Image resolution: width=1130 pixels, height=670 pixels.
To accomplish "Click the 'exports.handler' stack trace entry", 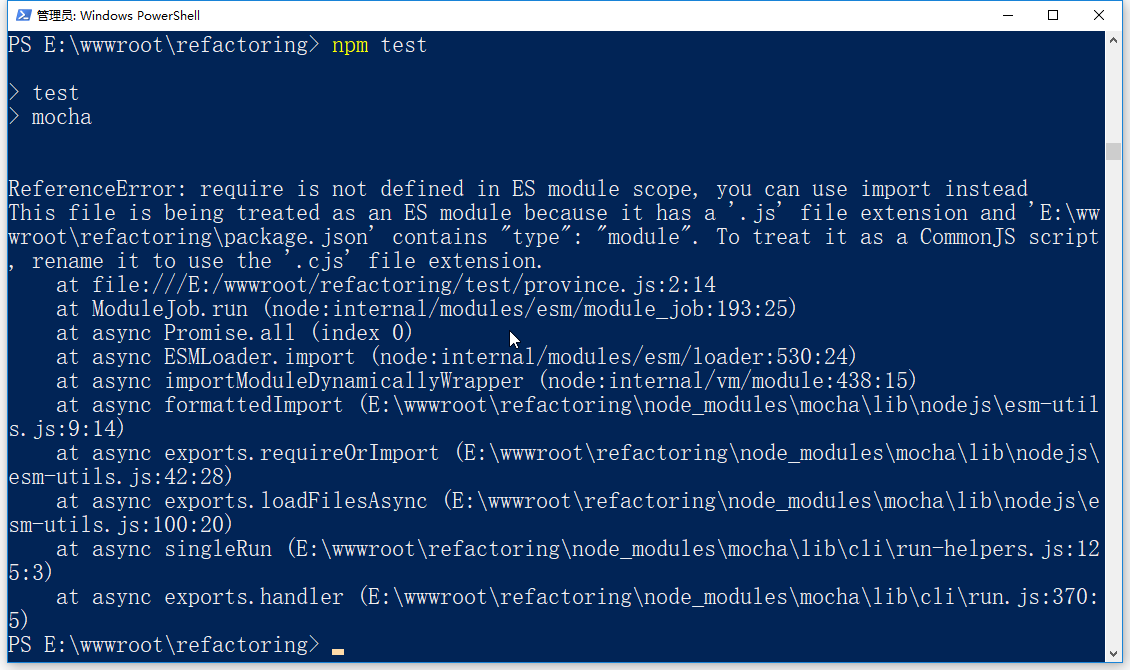I will (253, 597).
